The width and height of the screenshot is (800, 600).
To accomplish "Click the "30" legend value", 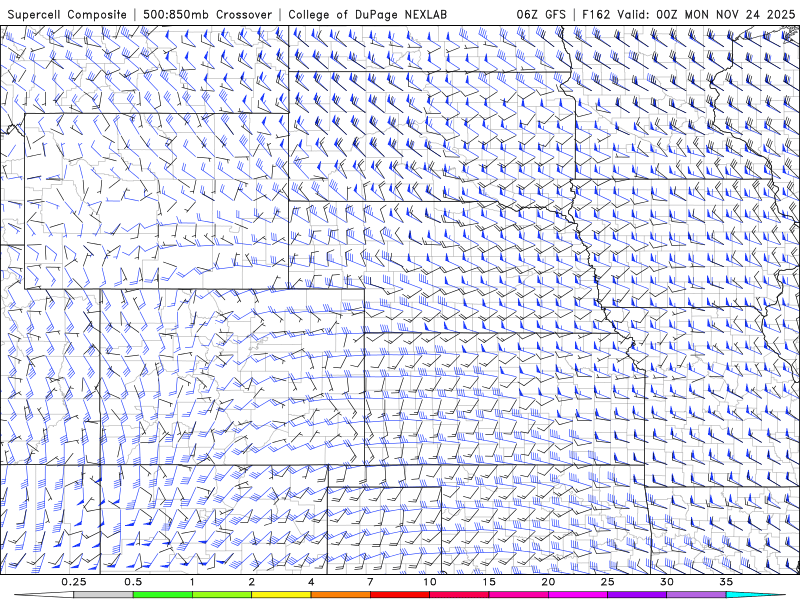I will click(666, 582).
